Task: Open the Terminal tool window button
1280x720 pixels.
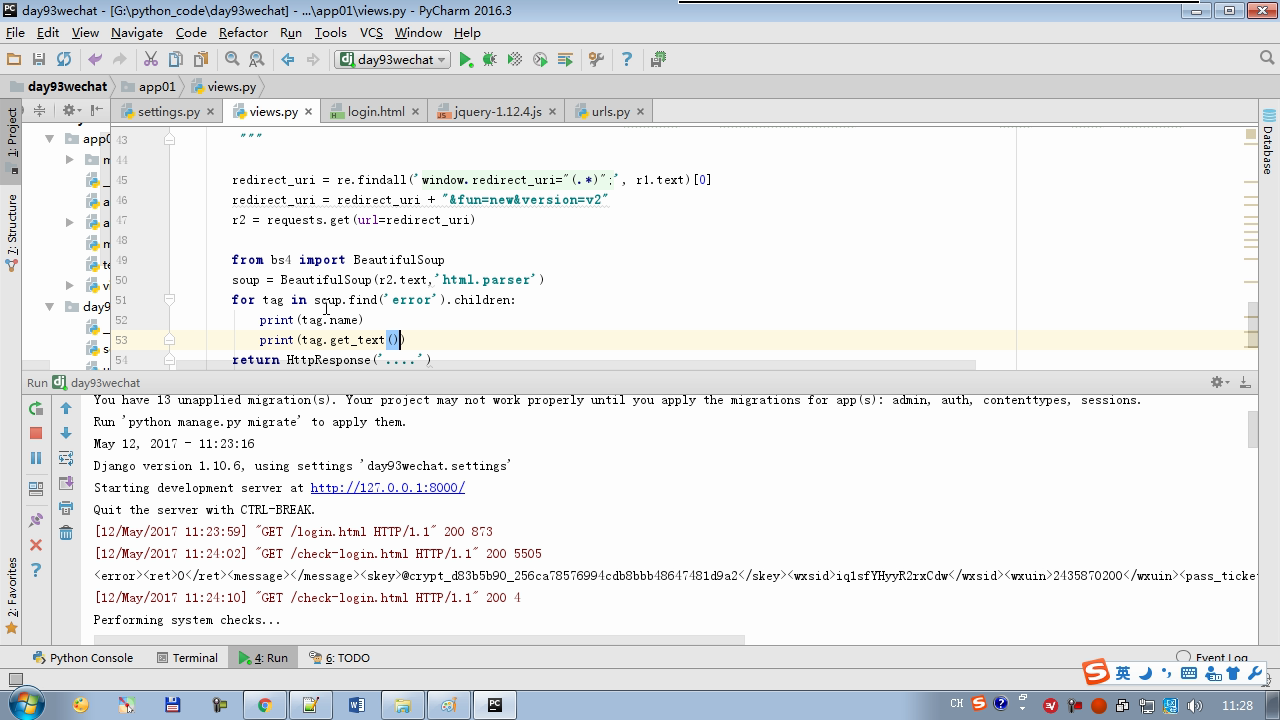Action: pos(187,657)
